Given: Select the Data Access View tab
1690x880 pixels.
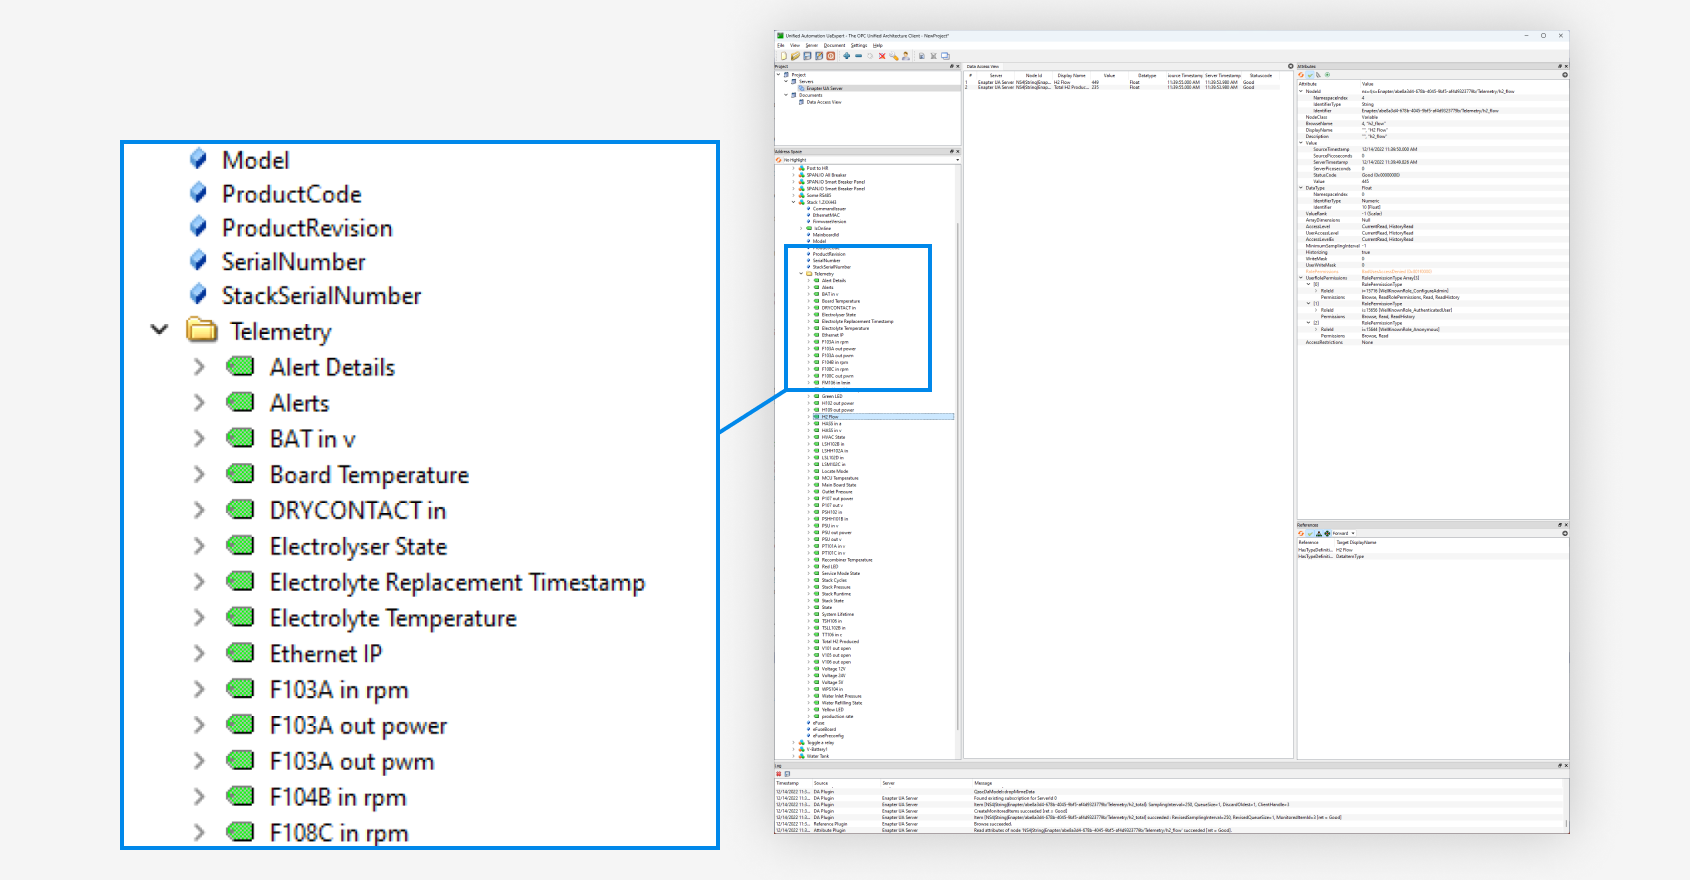Looking at the screenshot, I should (982, 67).
